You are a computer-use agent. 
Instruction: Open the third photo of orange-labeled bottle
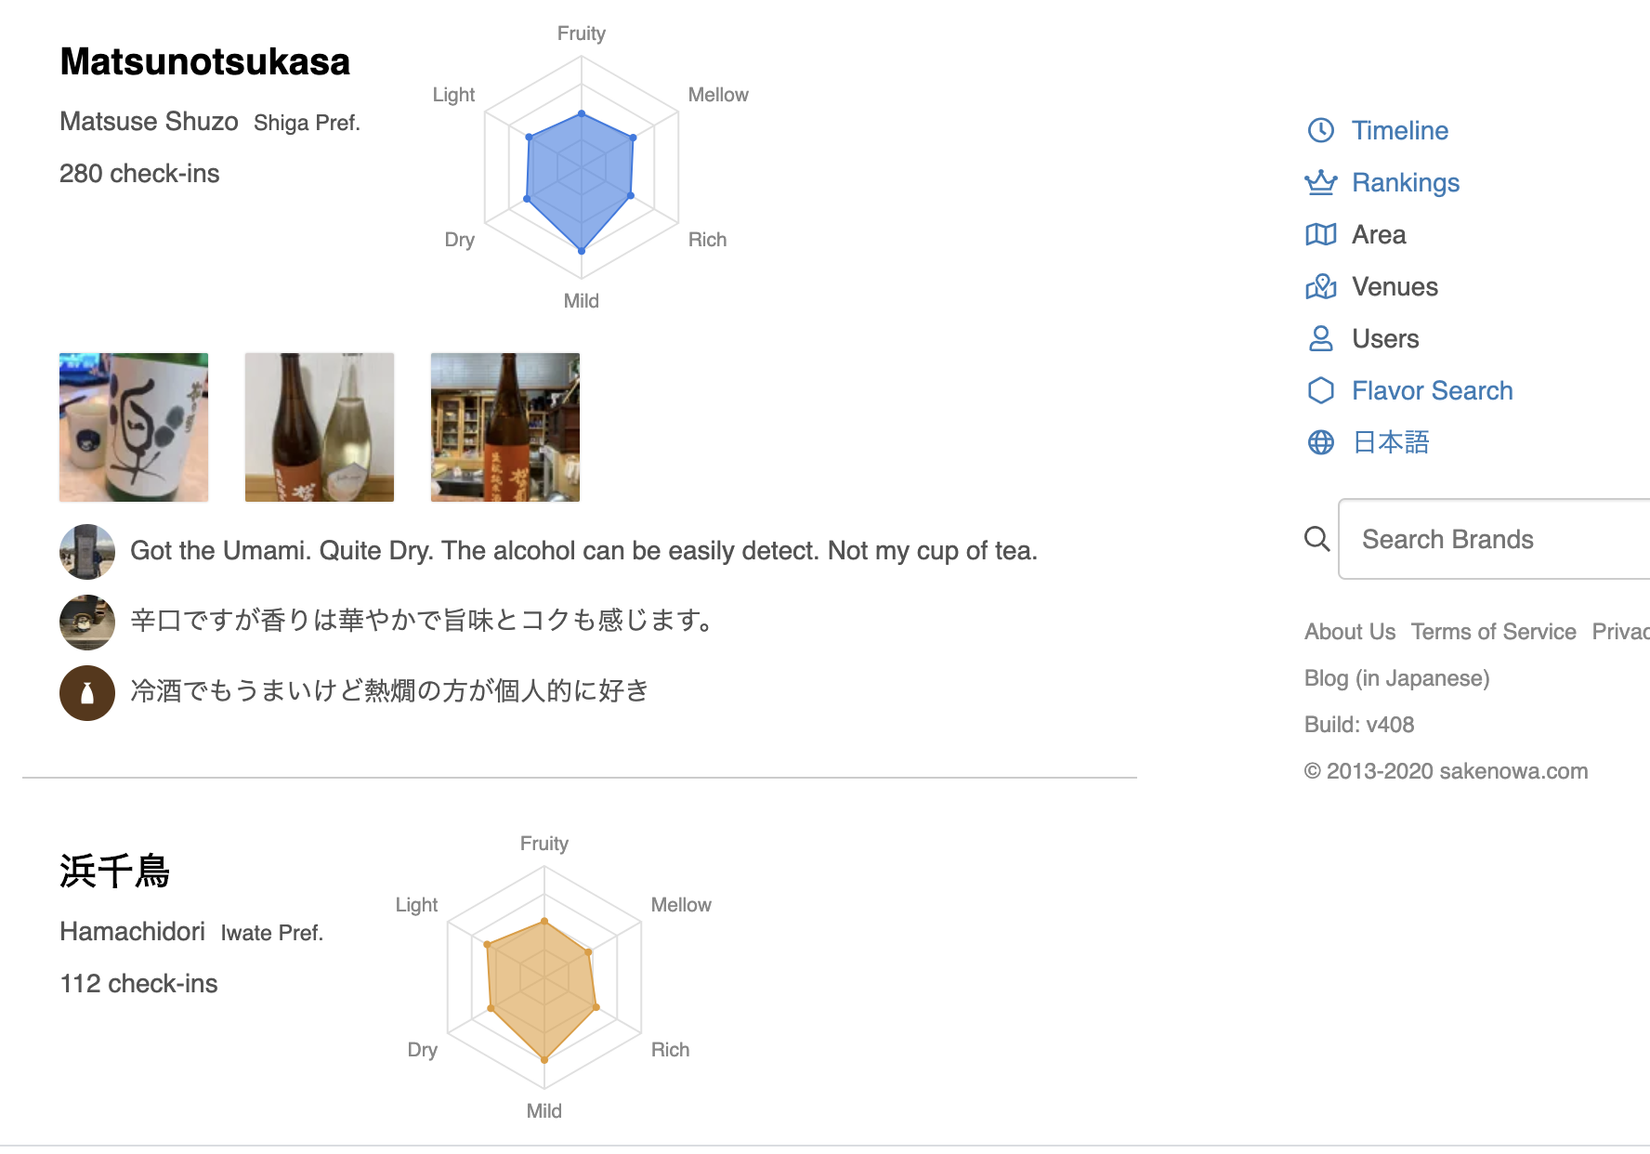pos(505,427)
